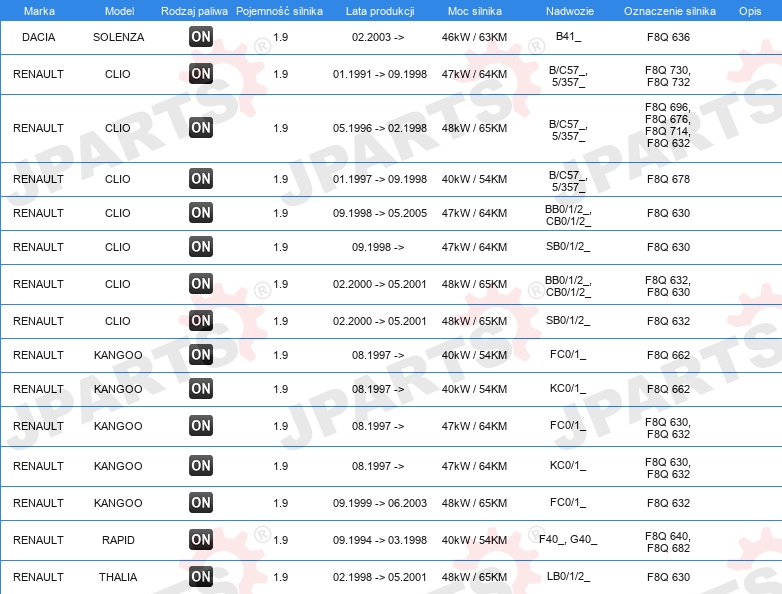Click engine displacement 1.9 in THALIA row
Screen dimensions: 782x594
coord(281,577)
